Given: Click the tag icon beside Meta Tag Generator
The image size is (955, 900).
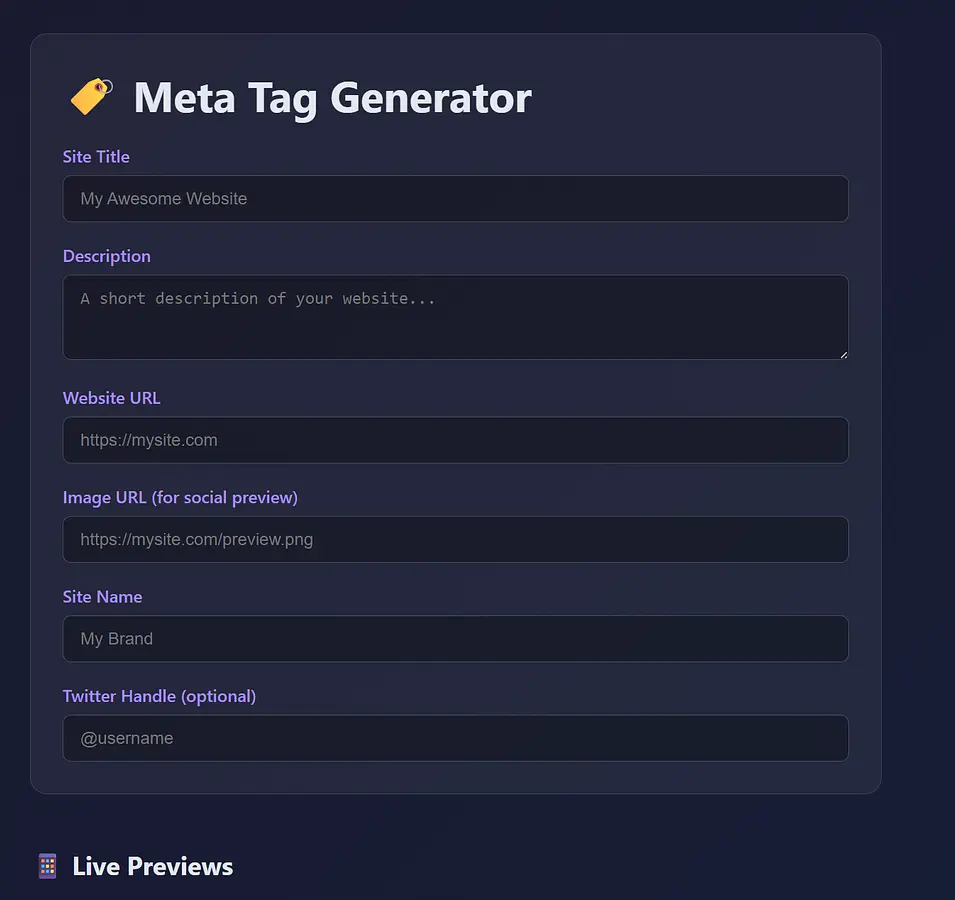Looking at the screenshot, I should 89,97.
